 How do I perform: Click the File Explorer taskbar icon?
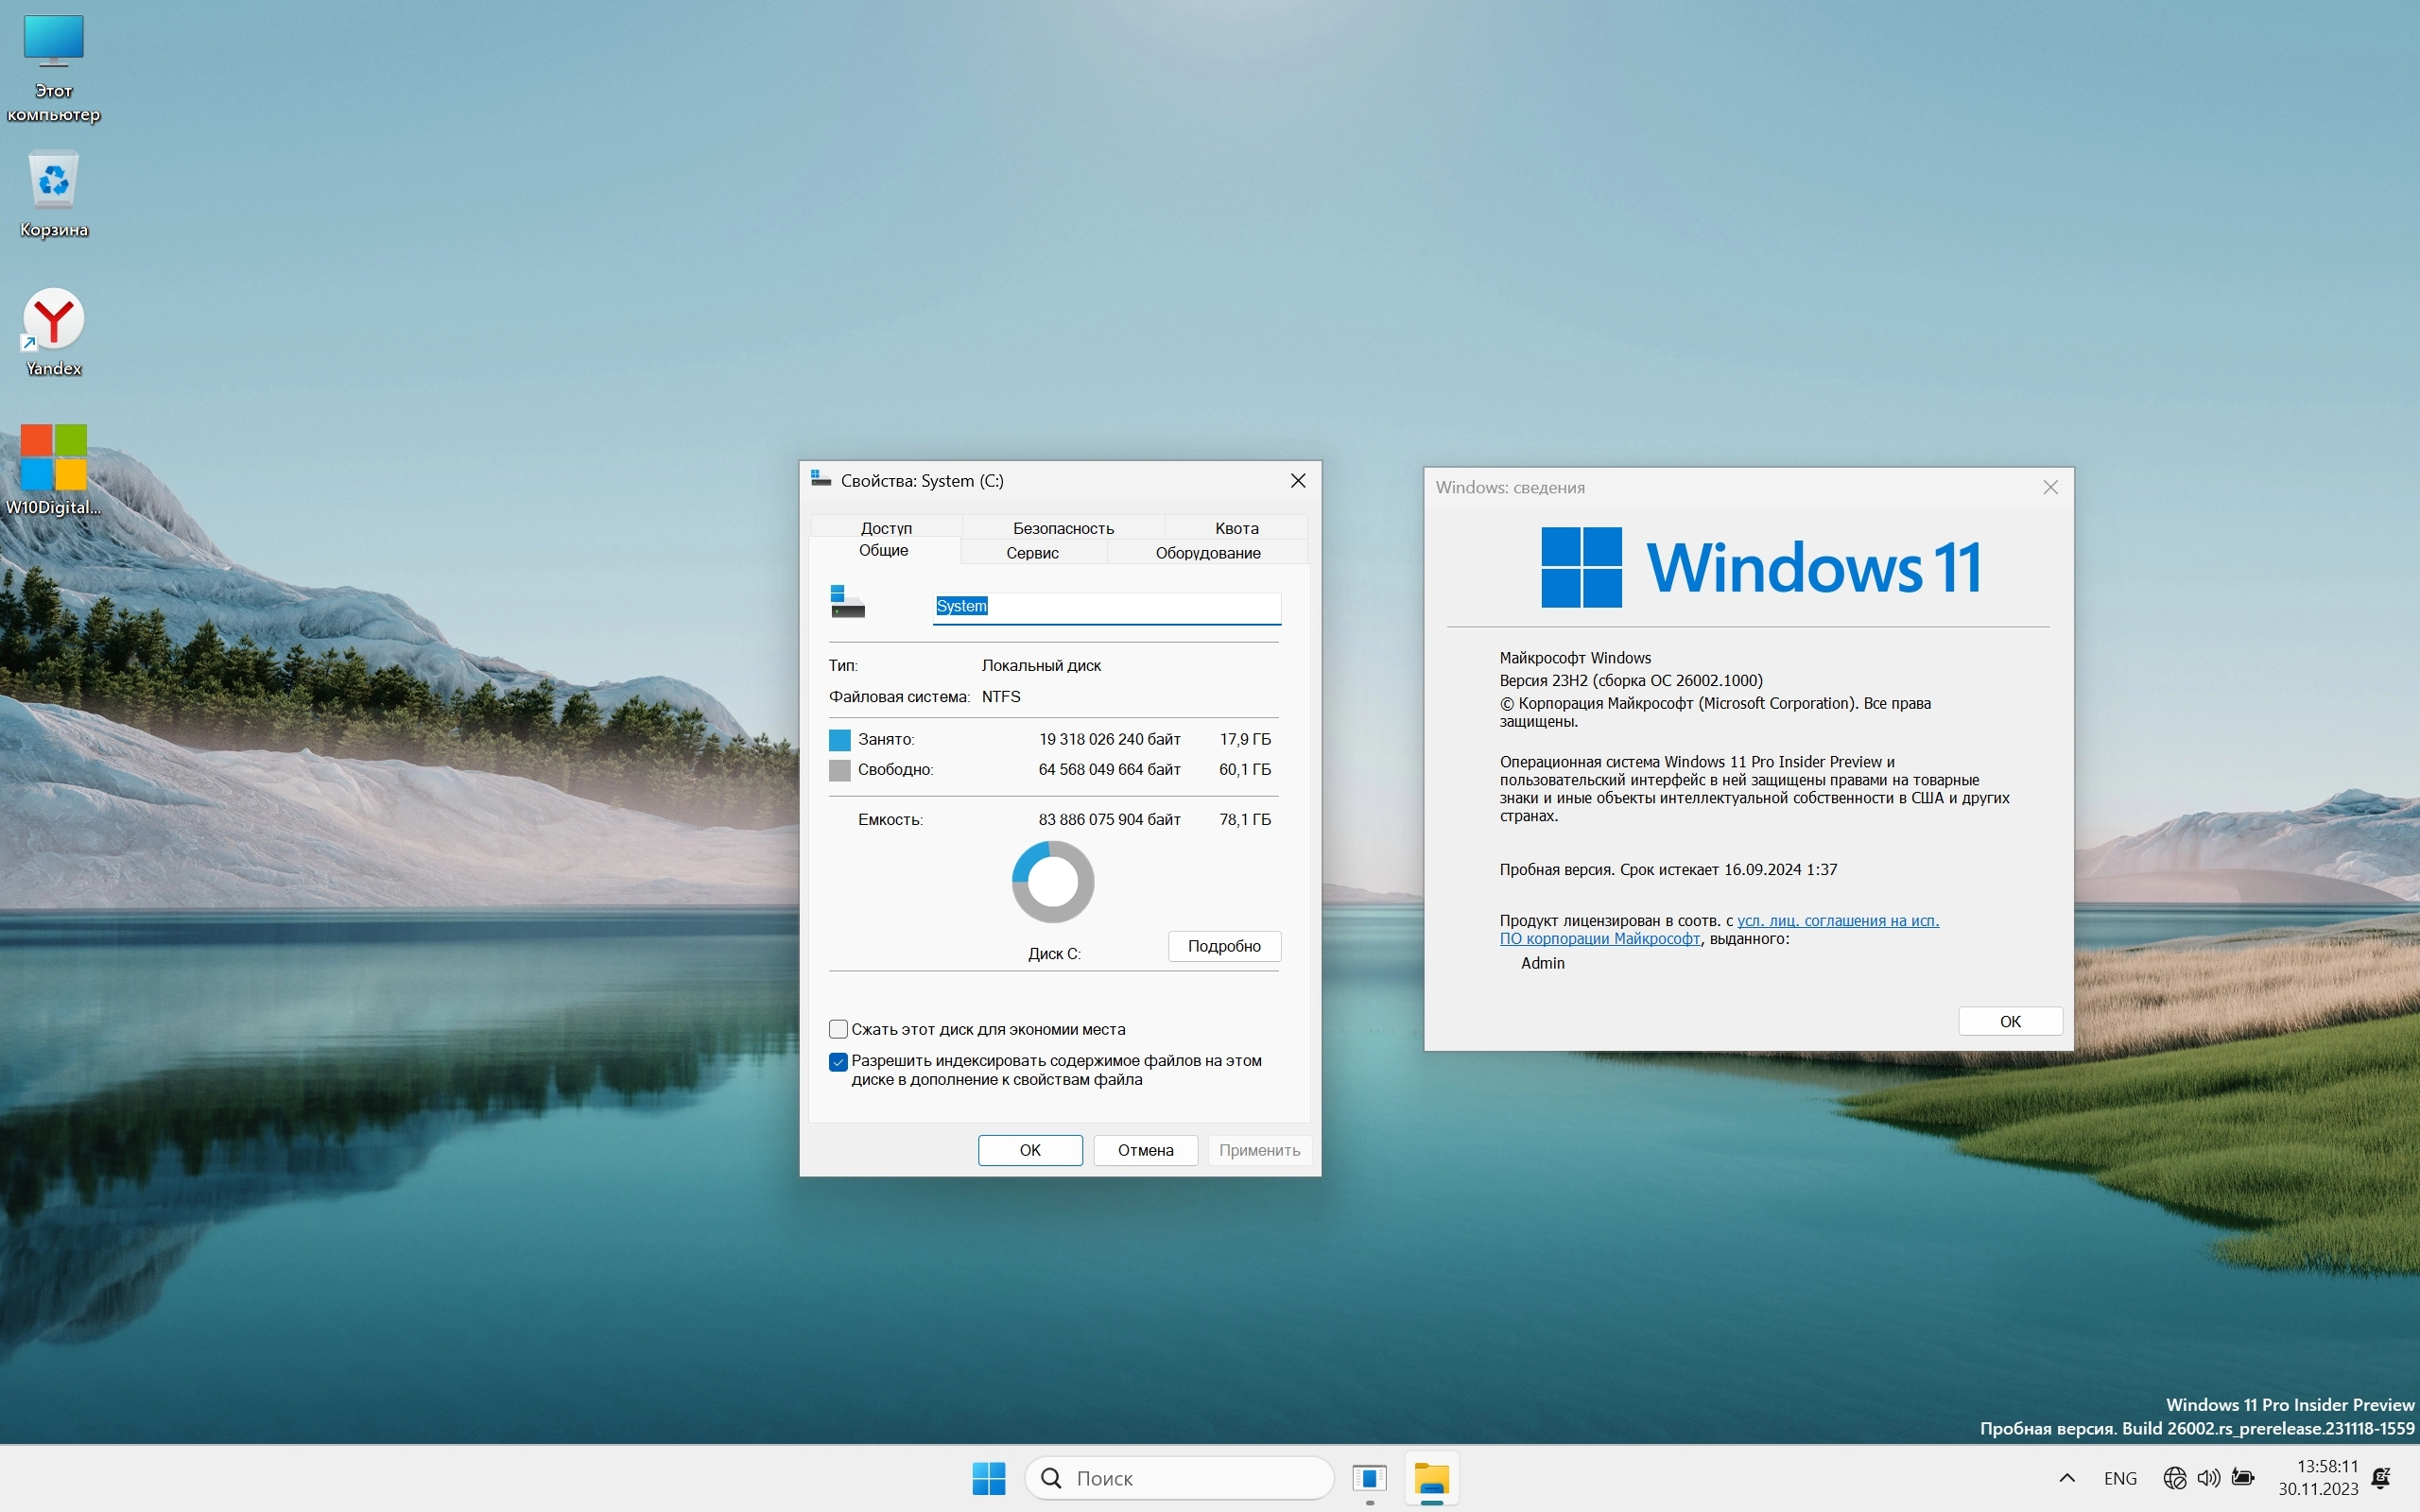click(1431, 1477)
